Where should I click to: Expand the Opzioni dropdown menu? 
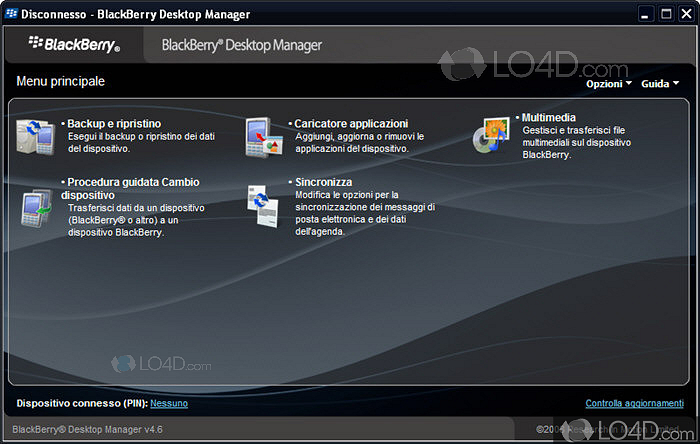point(609,83)
